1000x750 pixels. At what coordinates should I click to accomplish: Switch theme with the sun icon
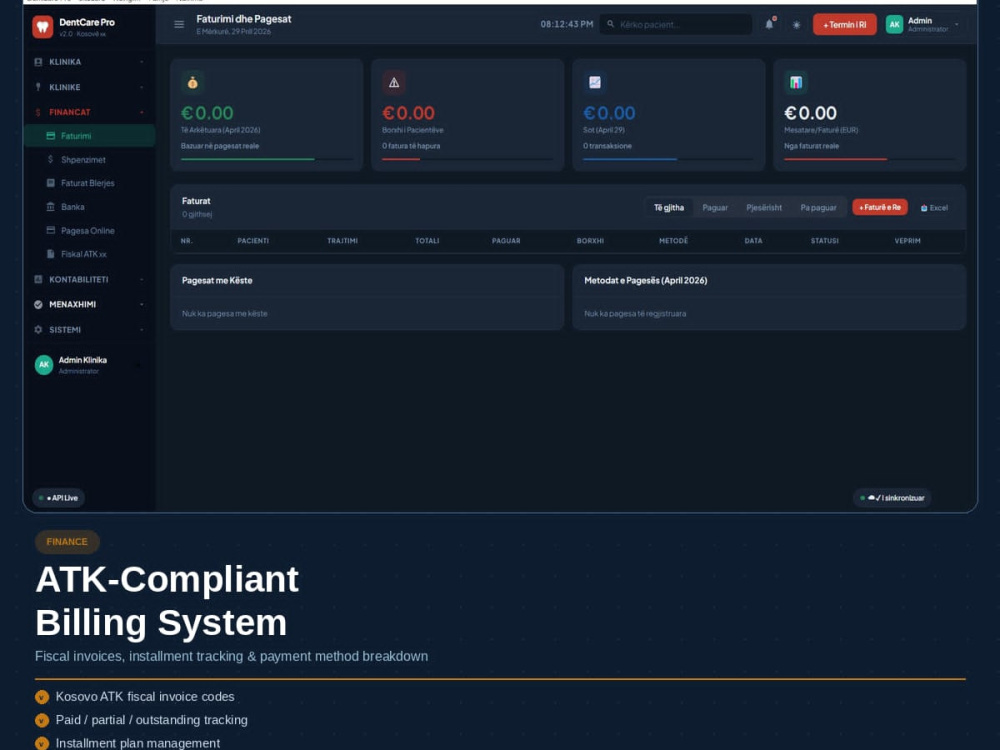point(797,25)
